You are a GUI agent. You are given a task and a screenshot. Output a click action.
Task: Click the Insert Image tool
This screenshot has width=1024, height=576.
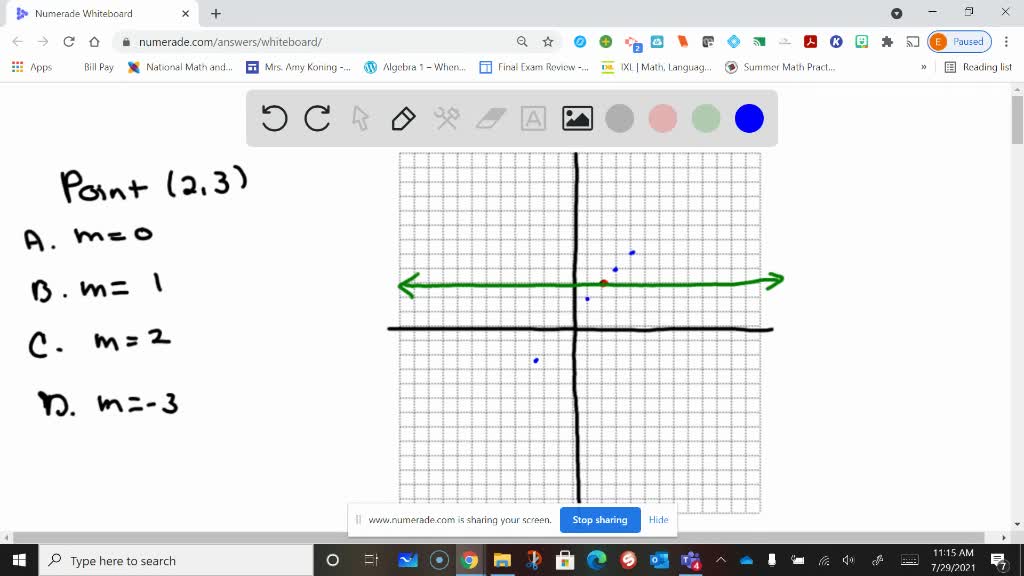tap(575, 118)
